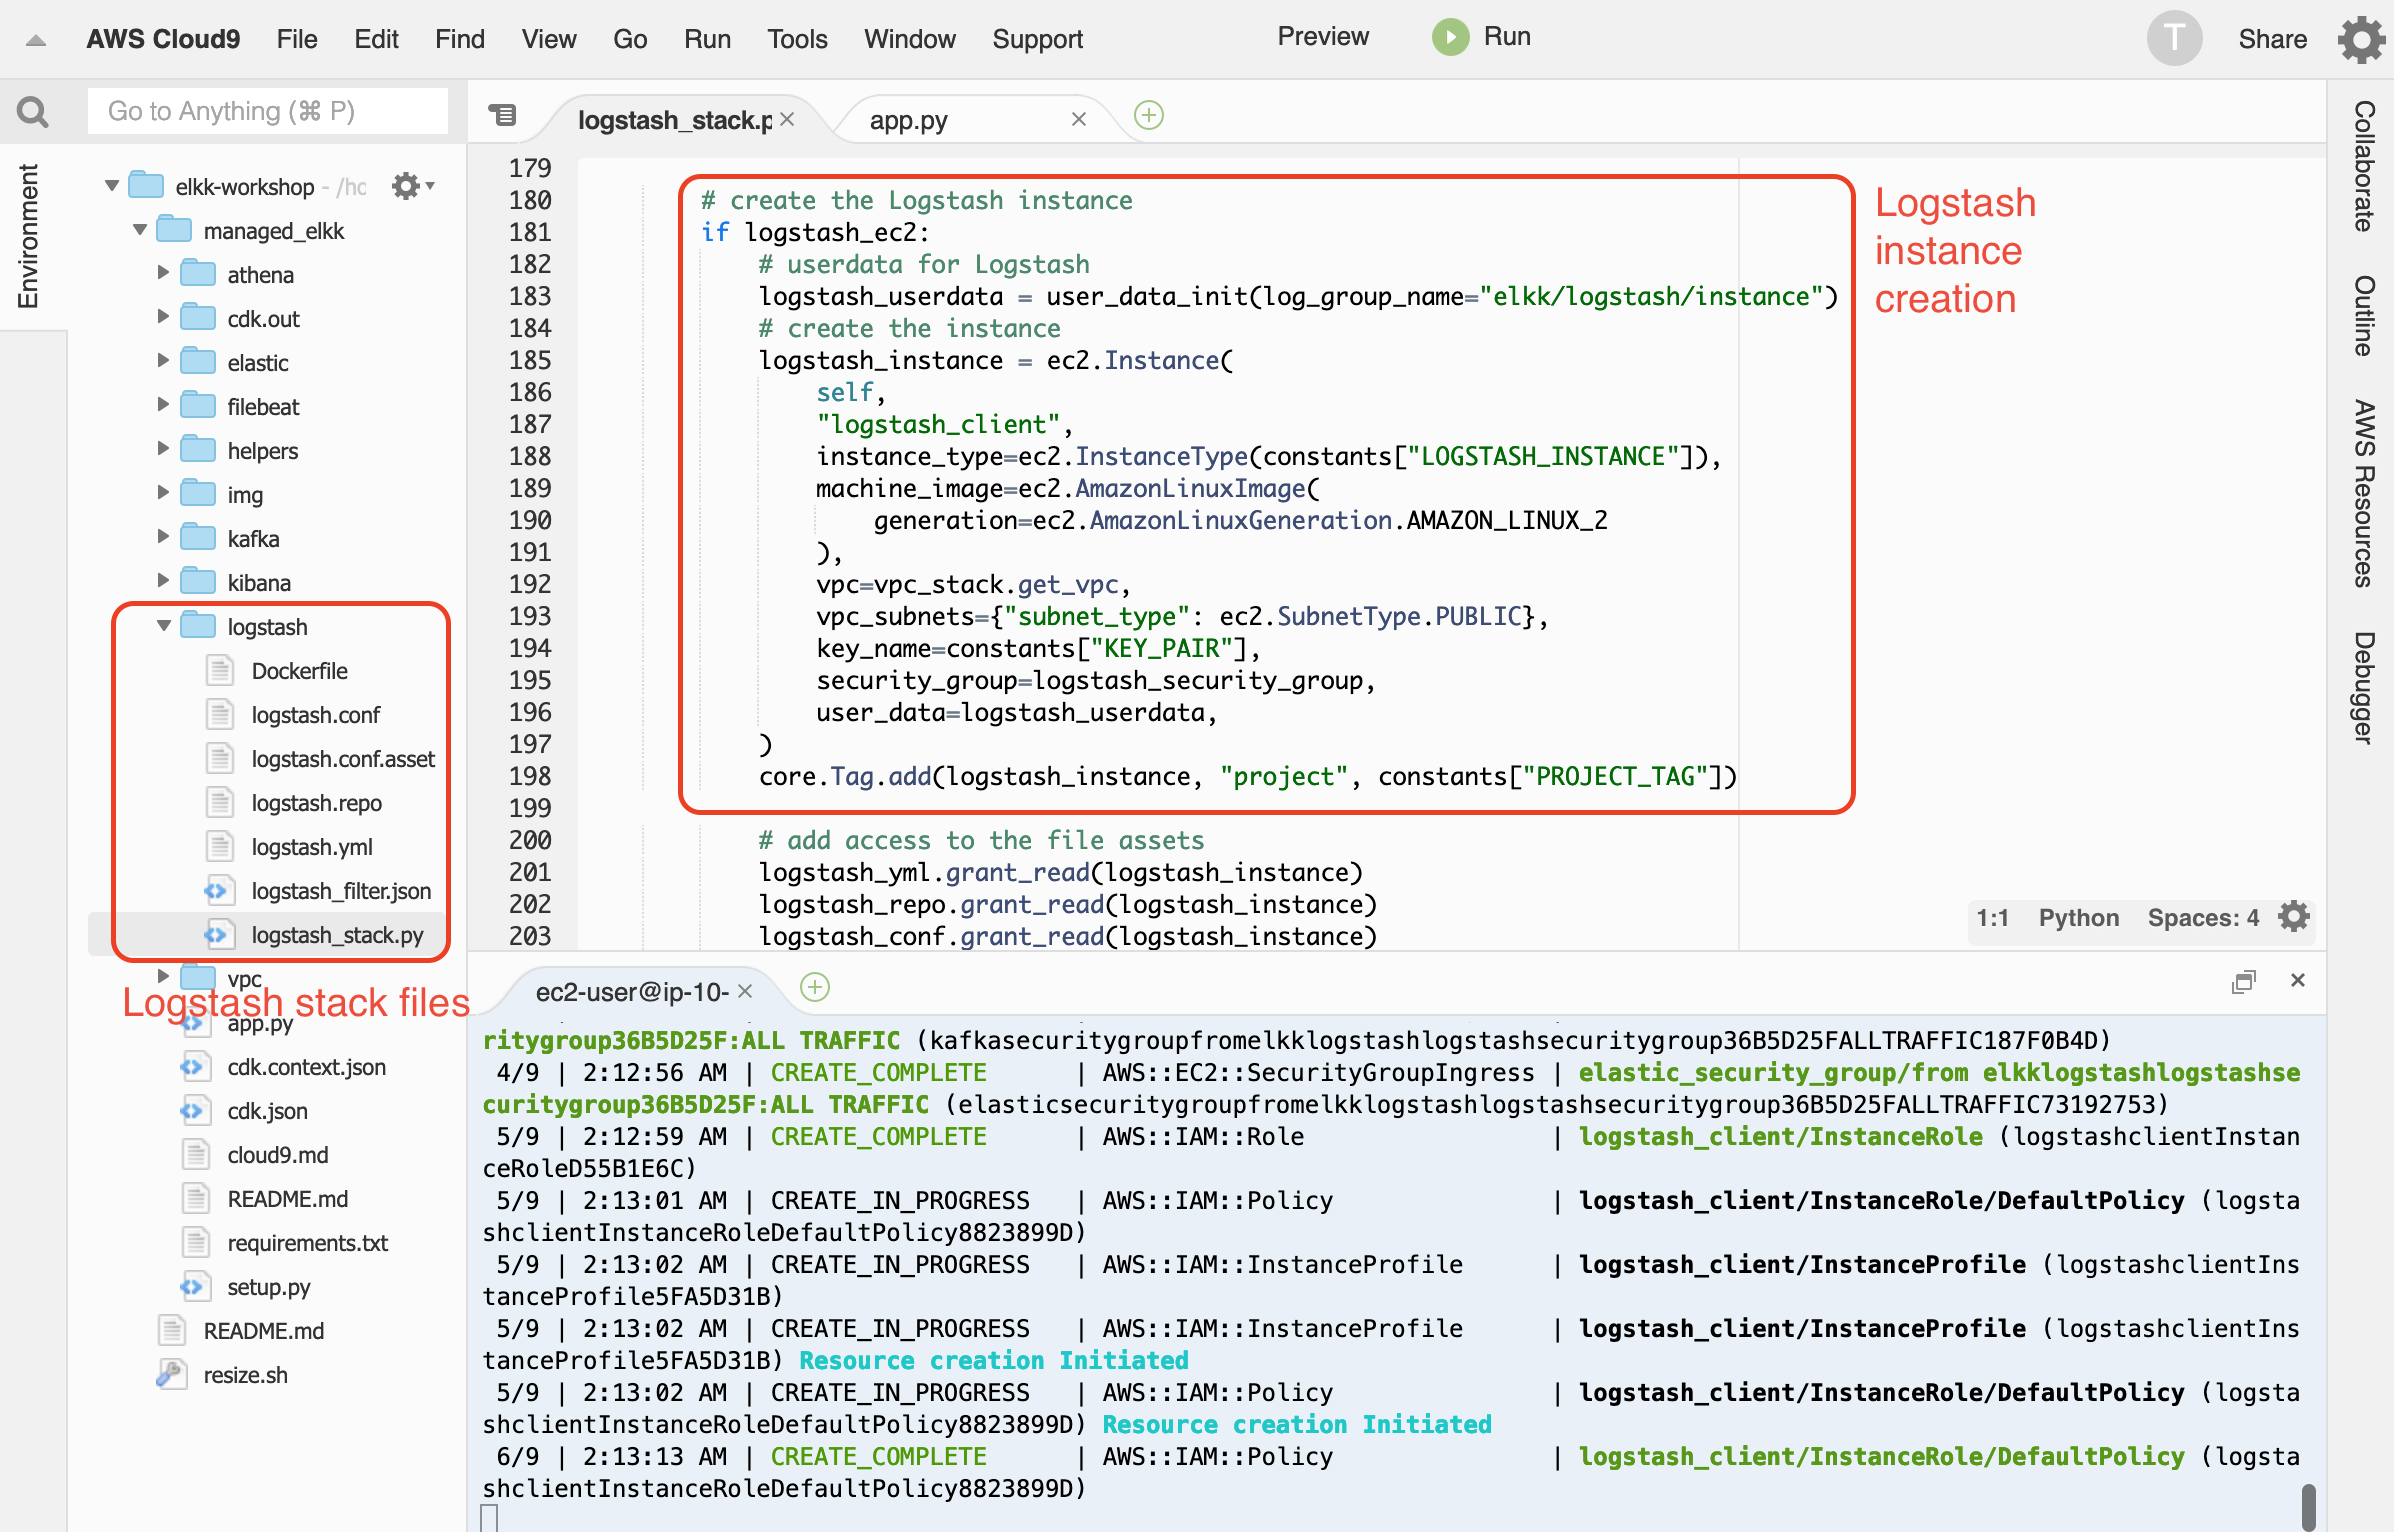The height and width of the screenshot is (1532, 2394).
Task: Open the Support menu
Action: [1037, 39]
